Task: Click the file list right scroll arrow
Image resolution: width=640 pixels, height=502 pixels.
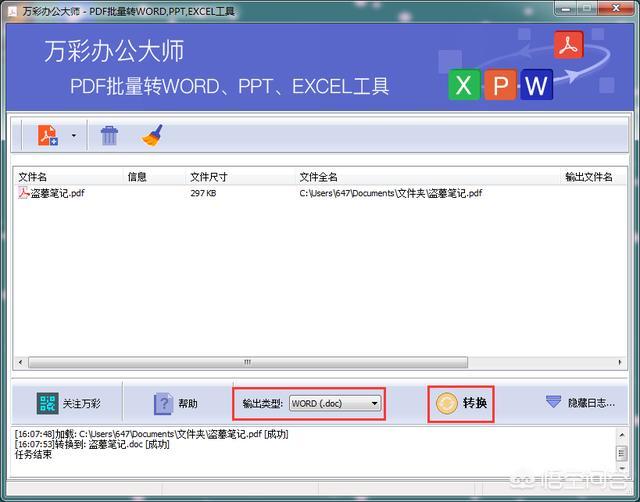Action: [620, 362]
